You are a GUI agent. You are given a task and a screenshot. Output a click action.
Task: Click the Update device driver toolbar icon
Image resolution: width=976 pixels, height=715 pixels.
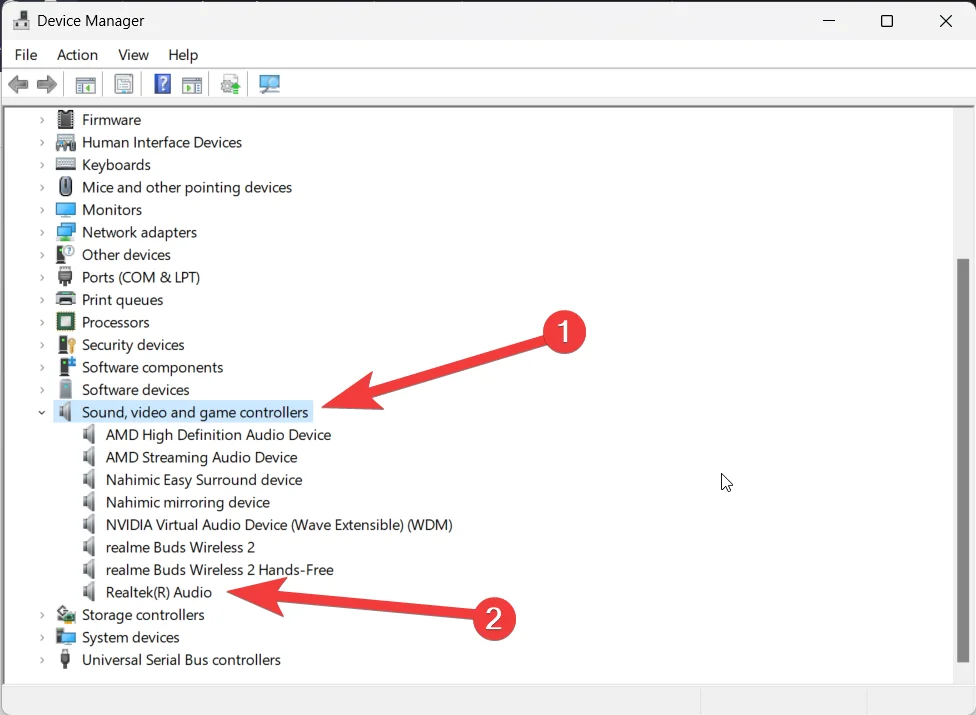[x=230, y=84]
